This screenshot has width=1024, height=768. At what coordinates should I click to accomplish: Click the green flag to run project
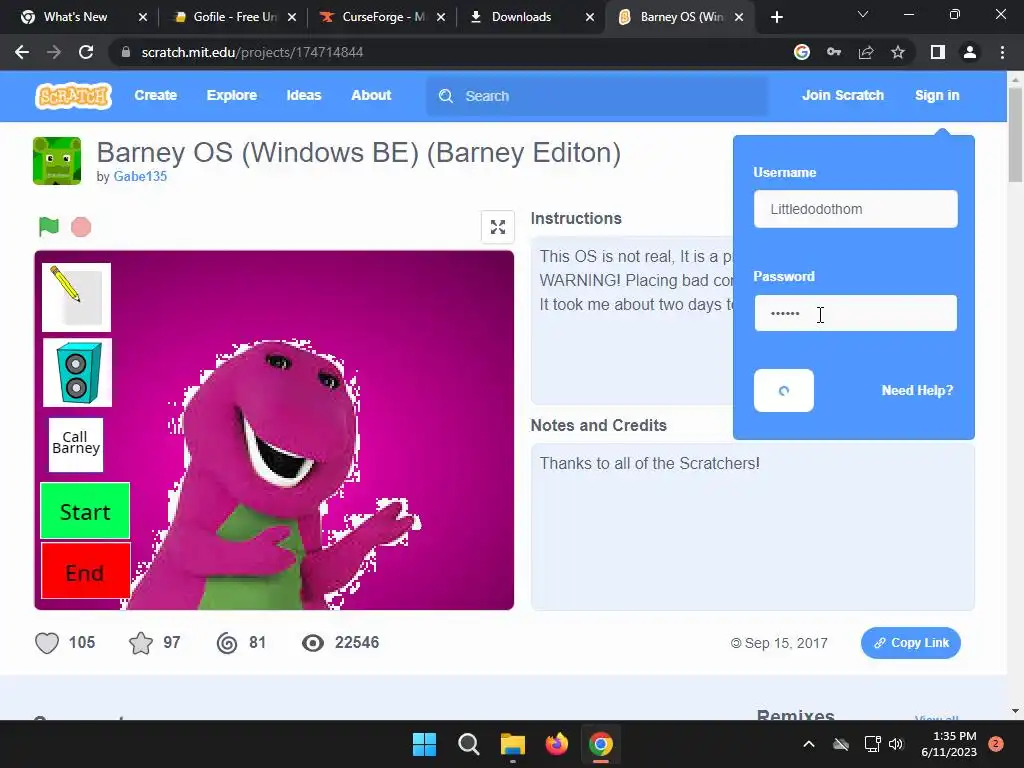pyautogui.click(x=49, y=227)
